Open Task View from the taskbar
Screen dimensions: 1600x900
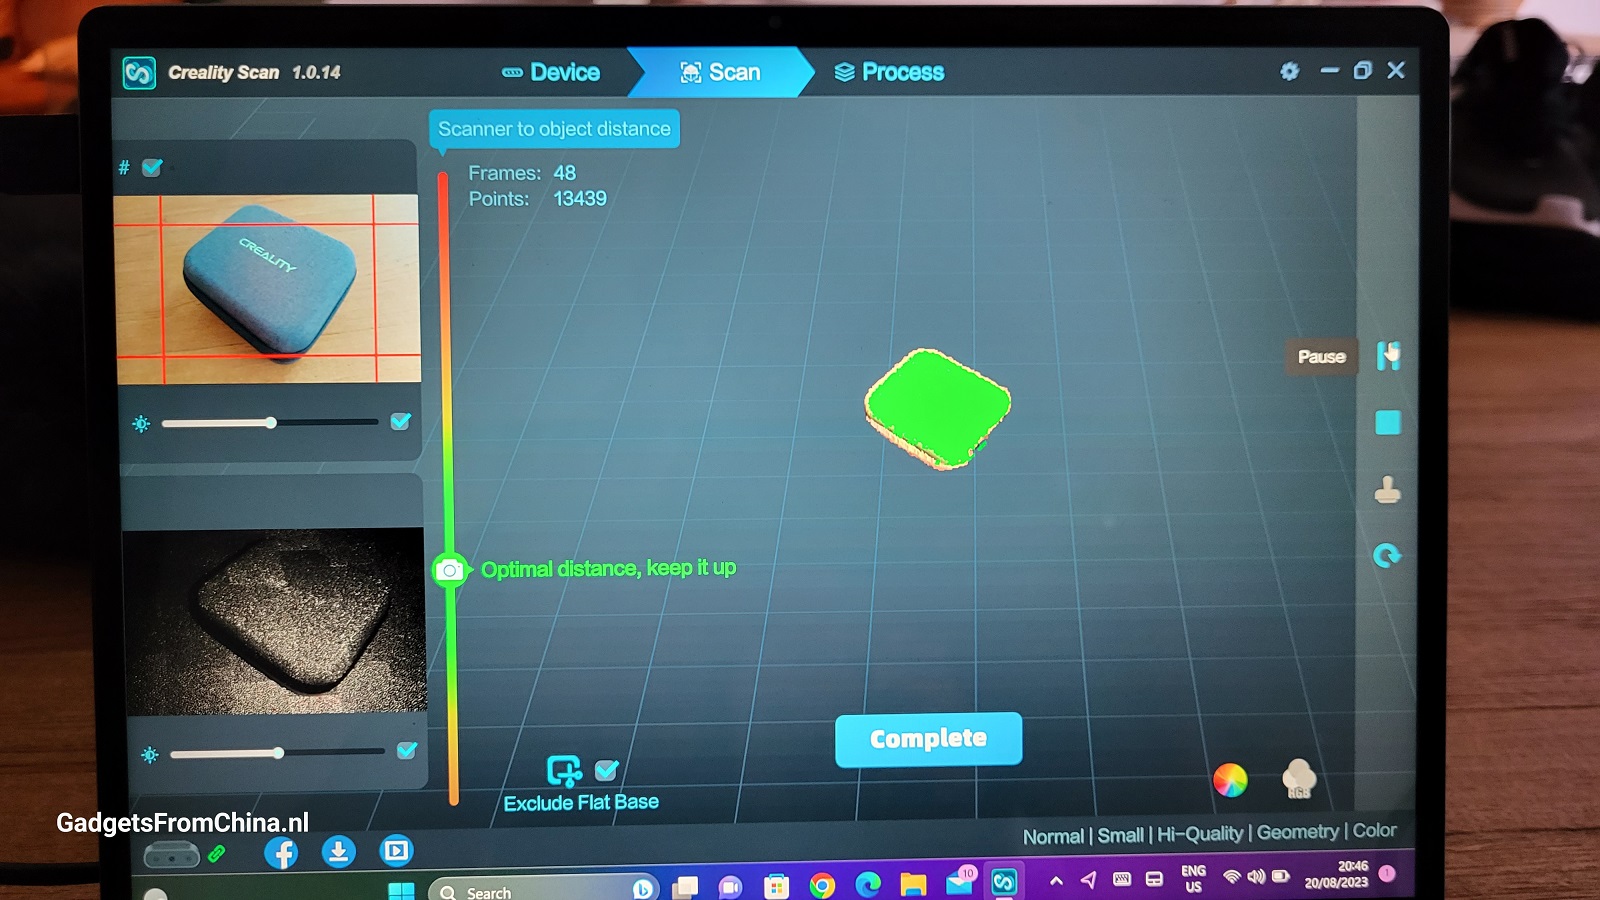coord(685,888)
